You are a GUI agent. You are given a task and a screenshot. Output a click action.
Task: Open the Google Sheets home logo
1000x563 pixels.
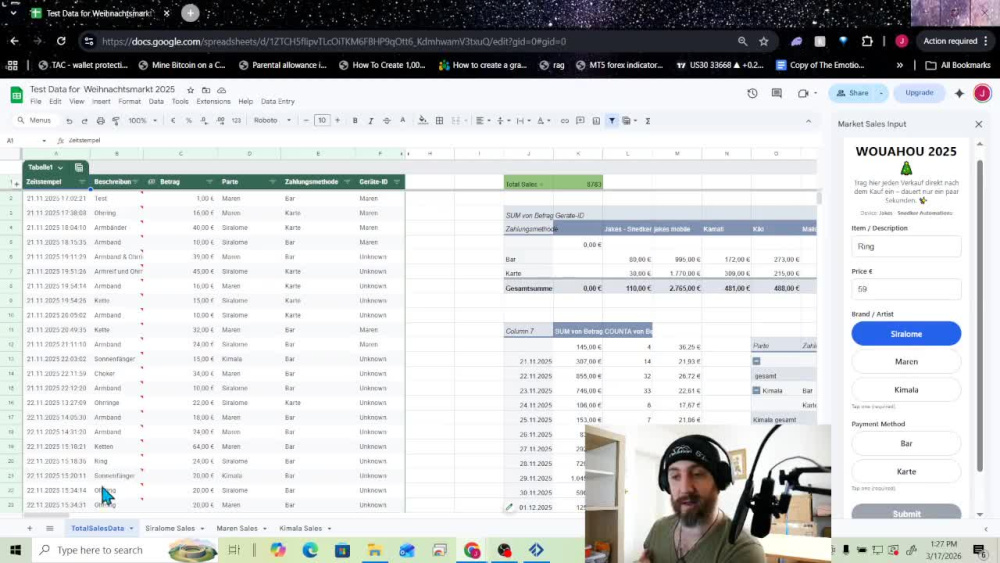tap(17, 95)
